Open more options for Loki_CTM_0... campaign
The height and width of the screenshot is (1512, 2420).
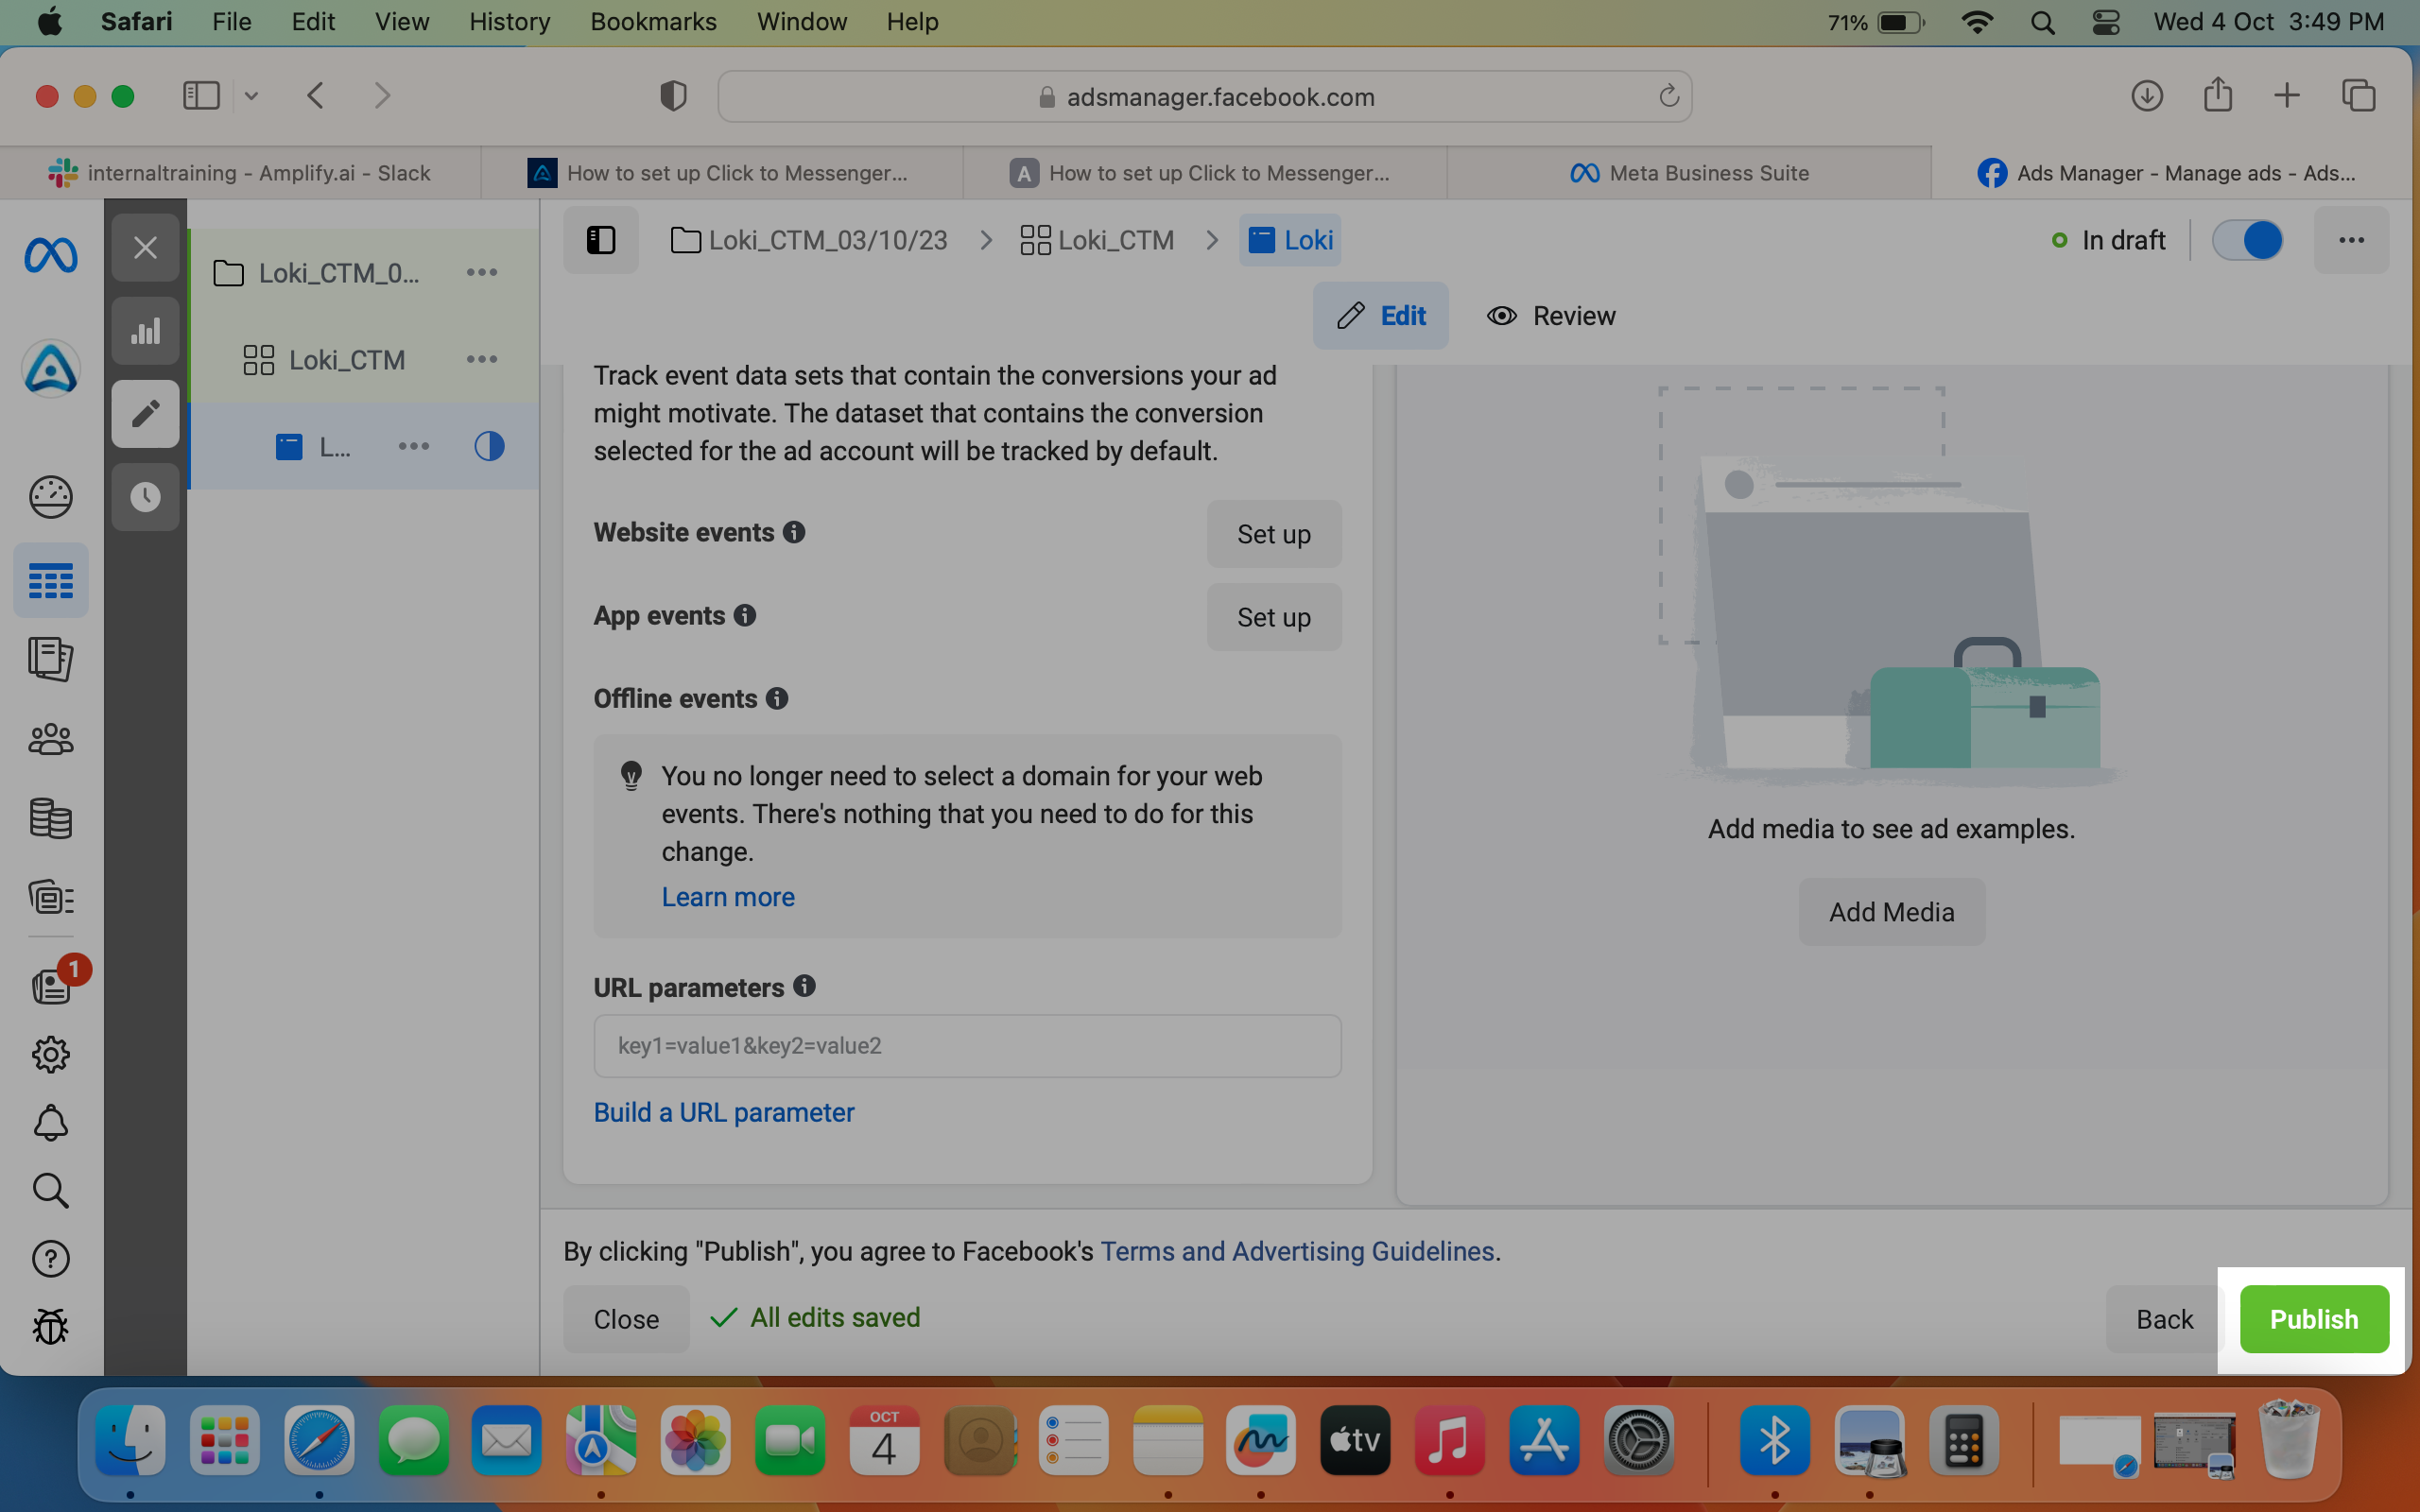pos(482,272)
